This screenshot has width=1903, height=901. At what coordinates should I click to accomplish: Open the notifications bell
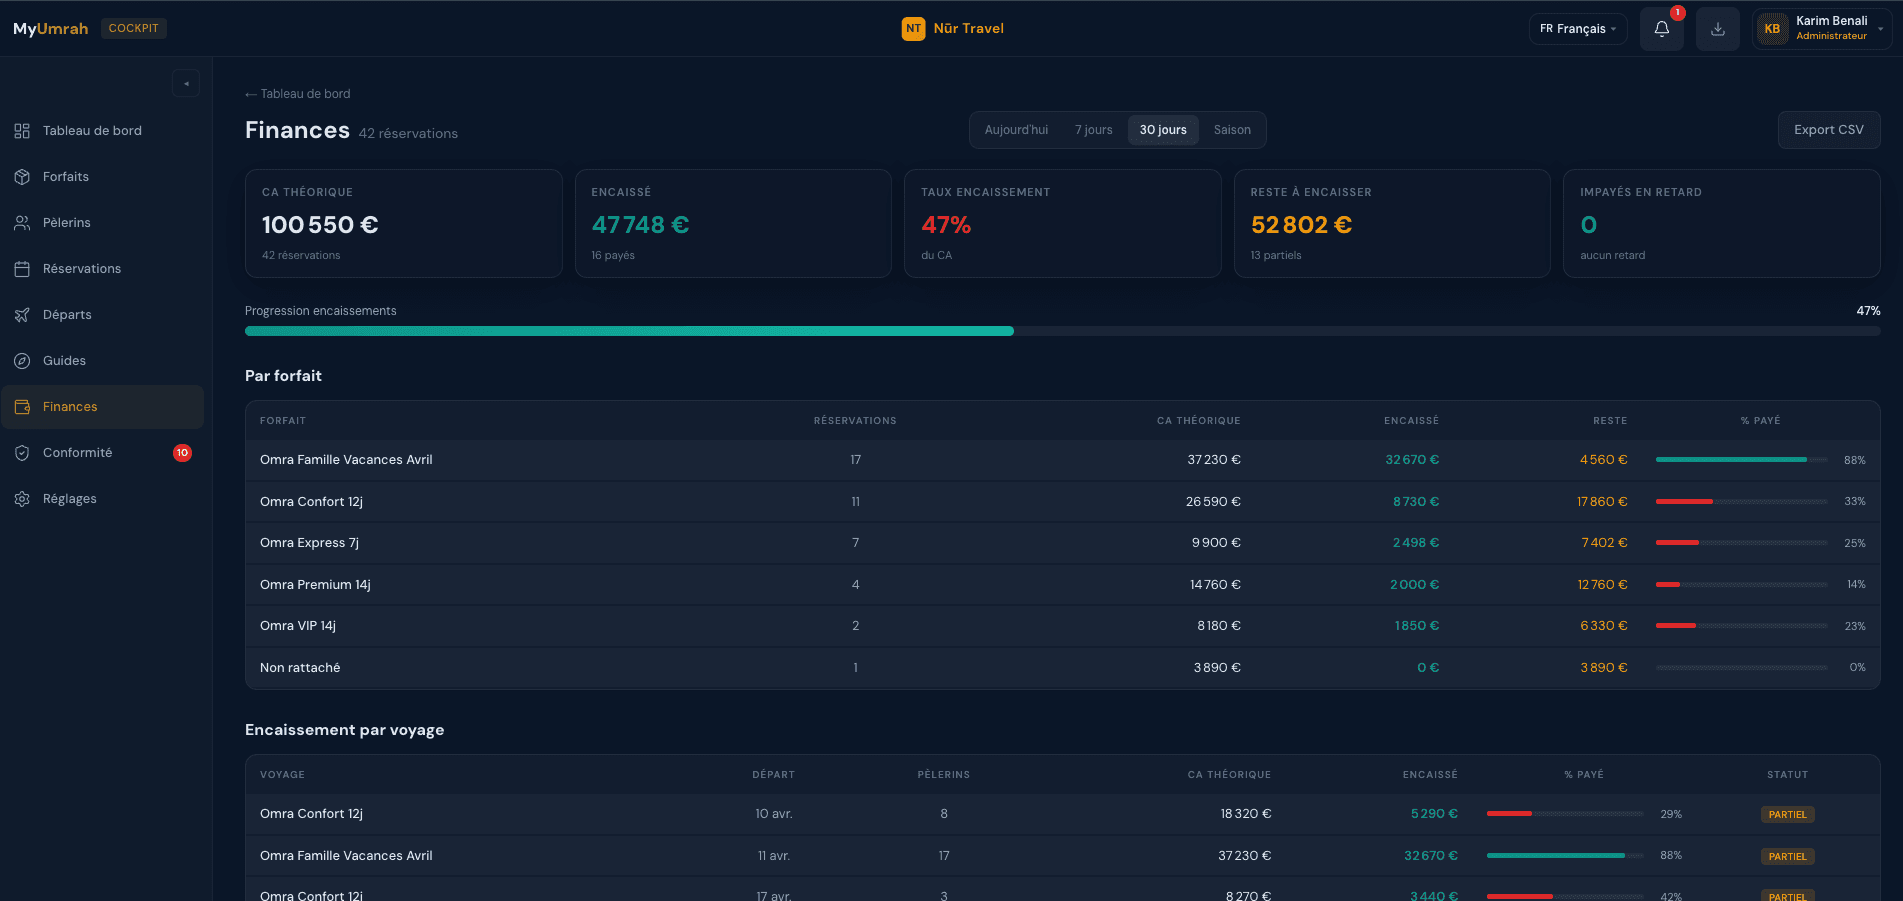click(1661, 29)
